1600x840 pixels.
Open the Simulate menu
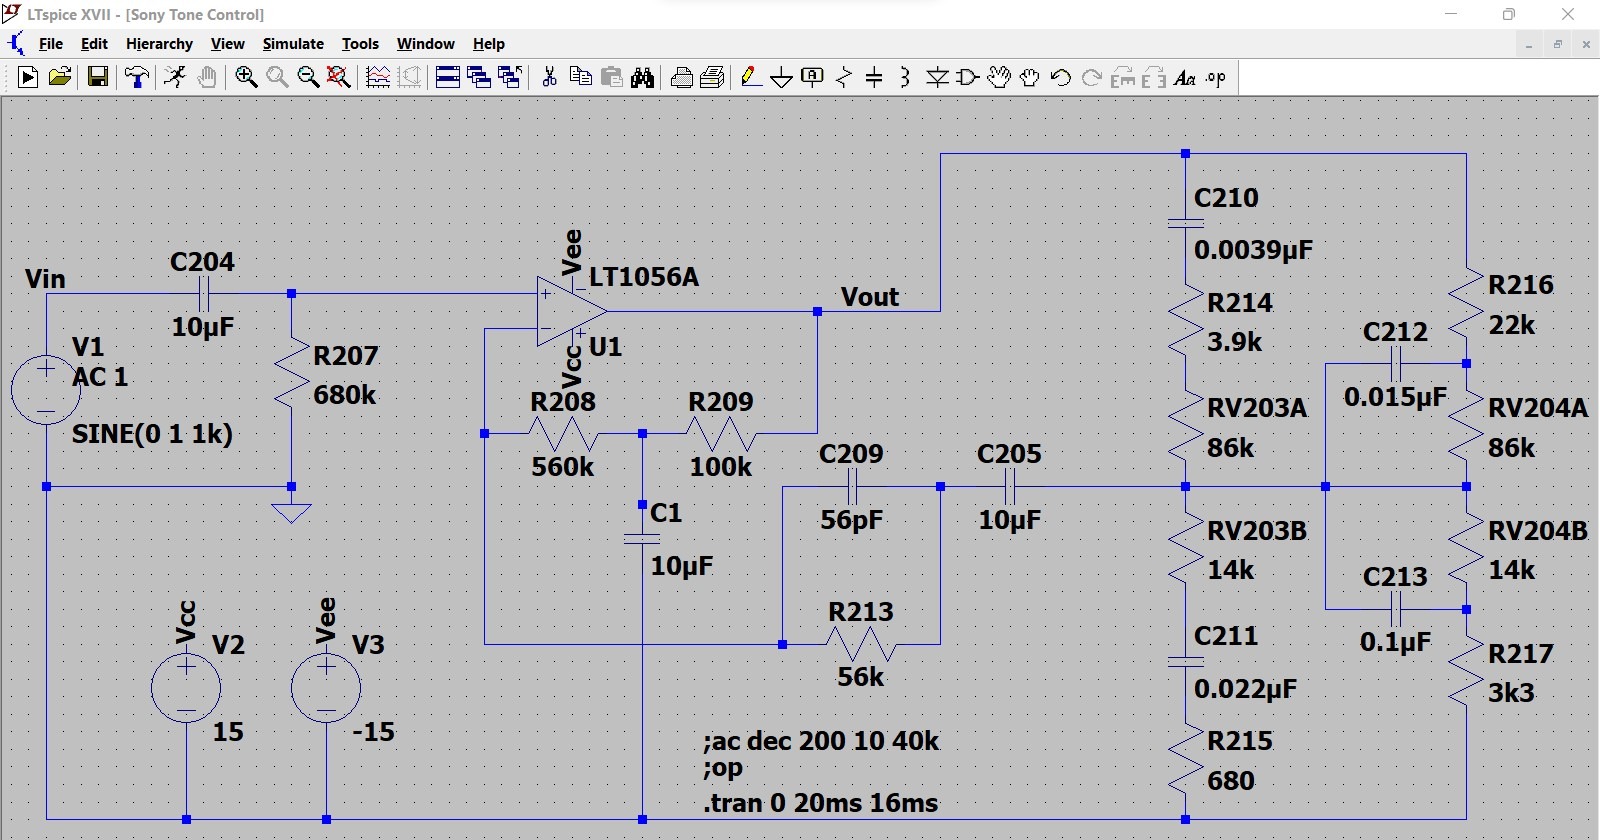coord(293,44)
